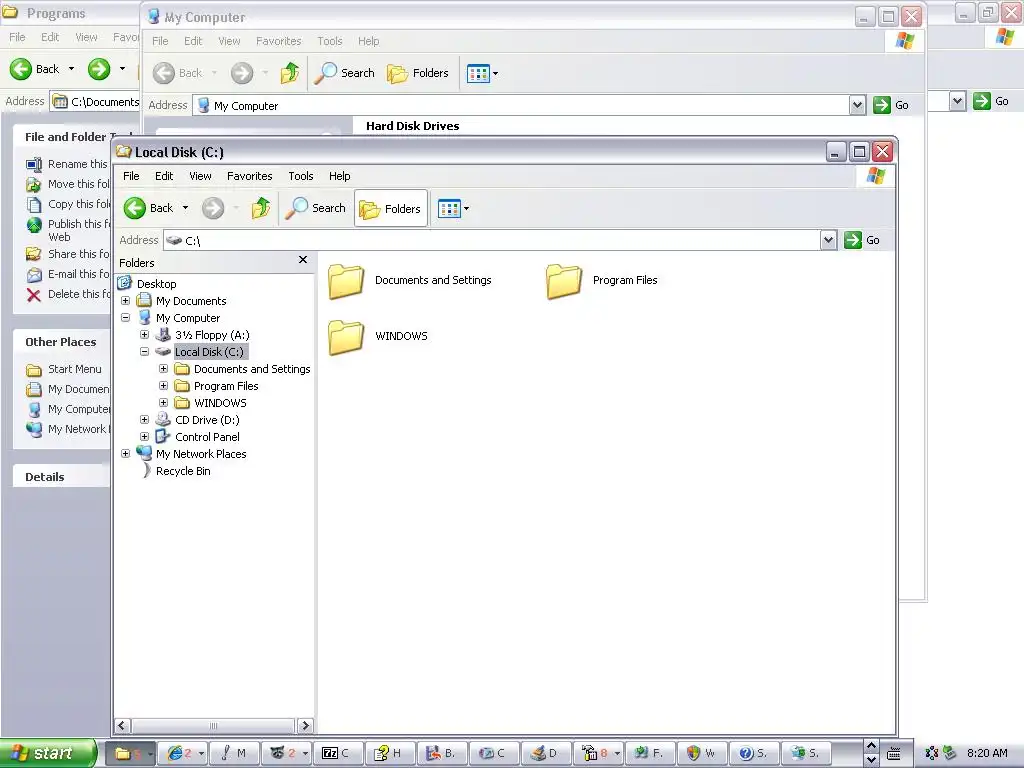Viewport: 1024px width, 768px height.
Task: Open Views icon in My Computer window
Action: tap(478, 73)
